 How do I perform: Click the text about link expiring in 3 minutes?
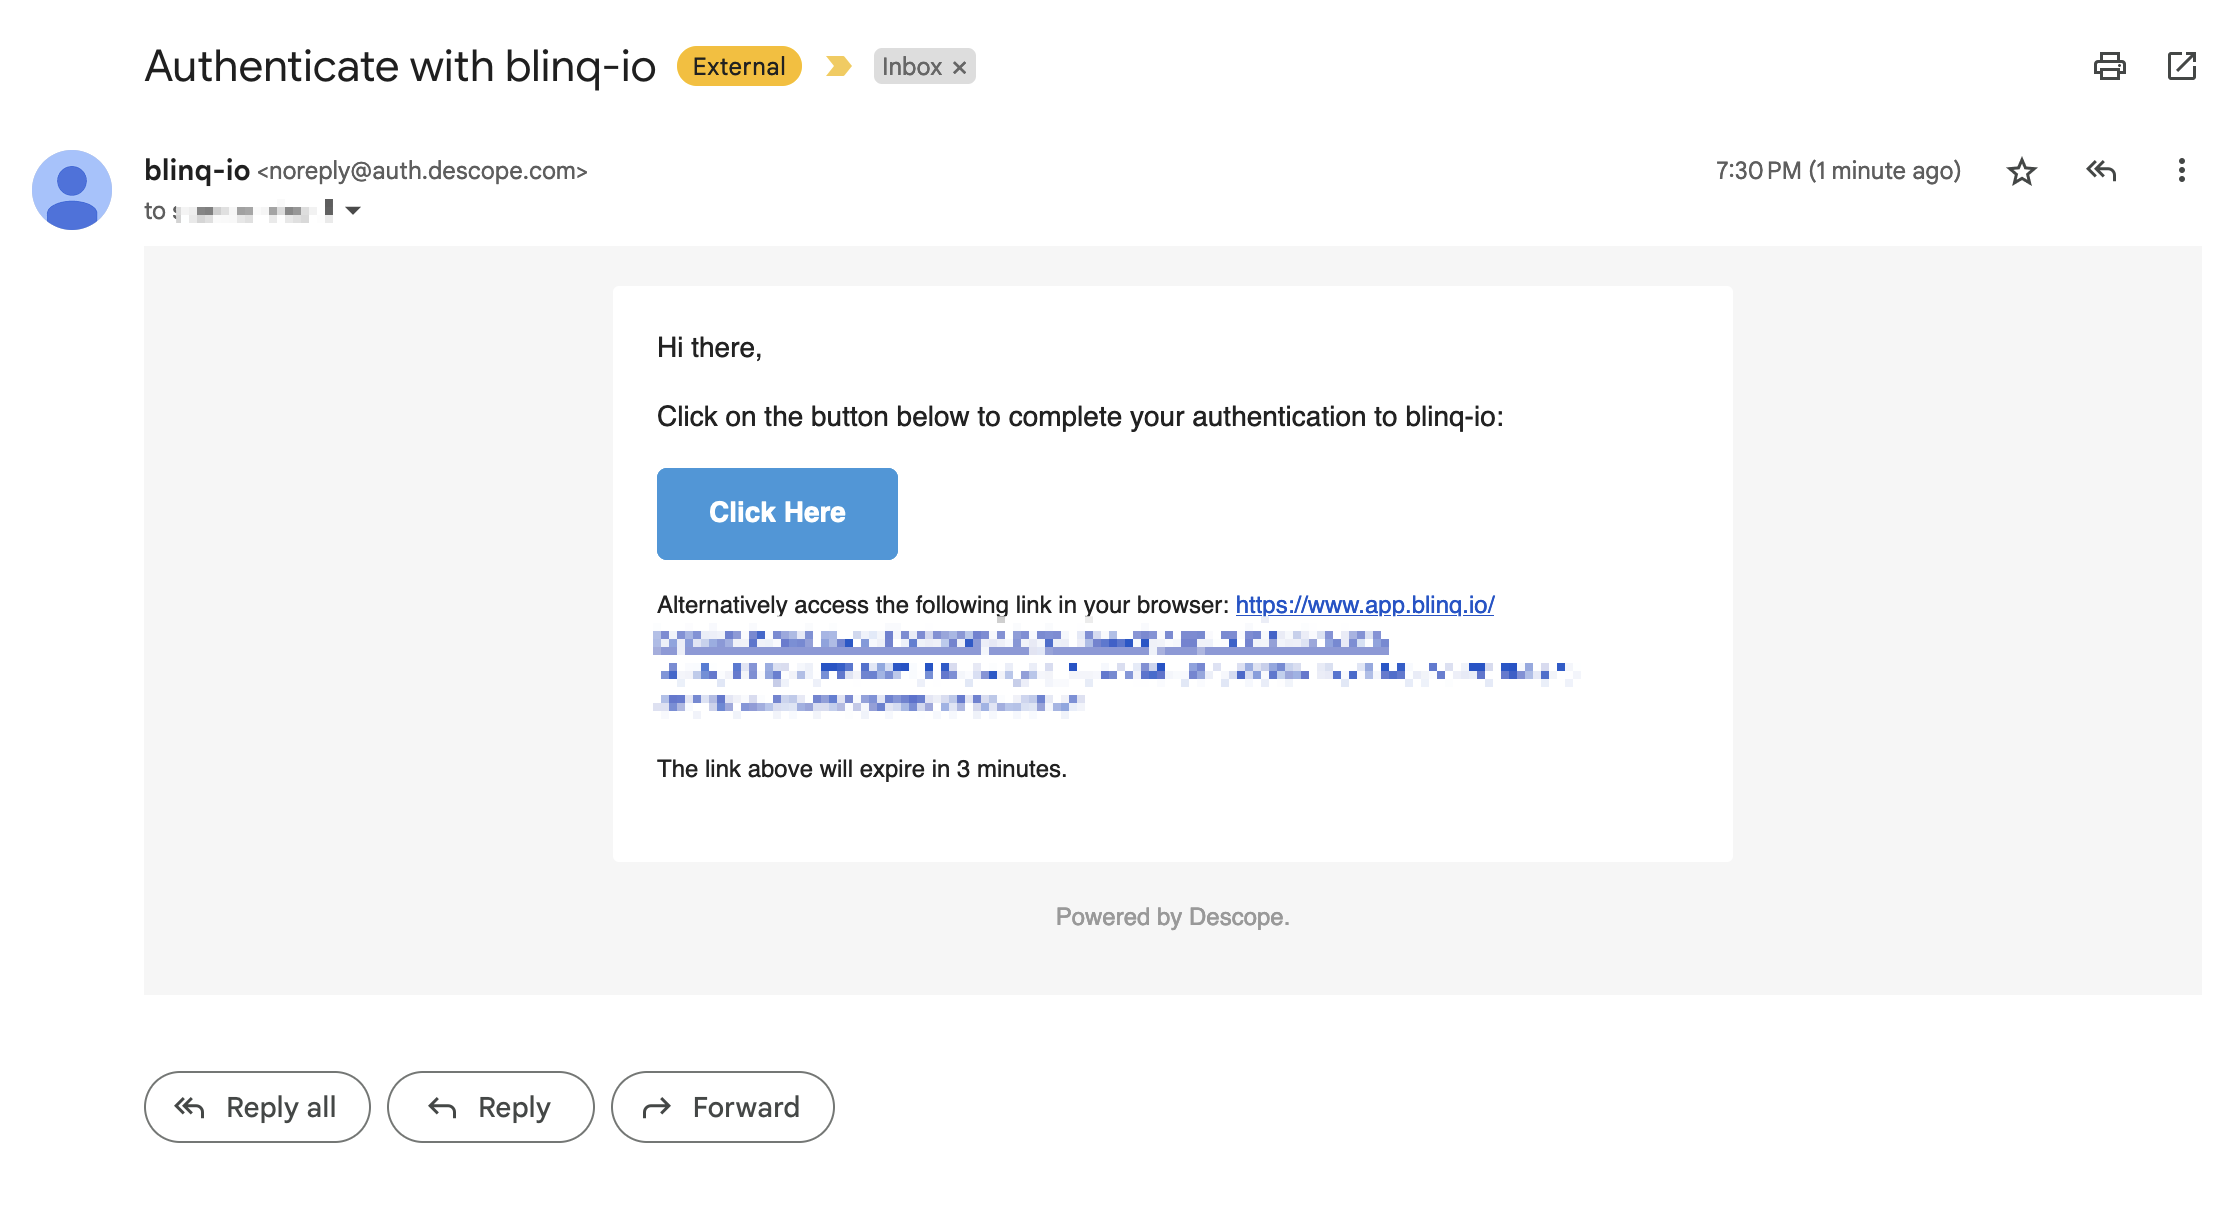pos(862,769)
